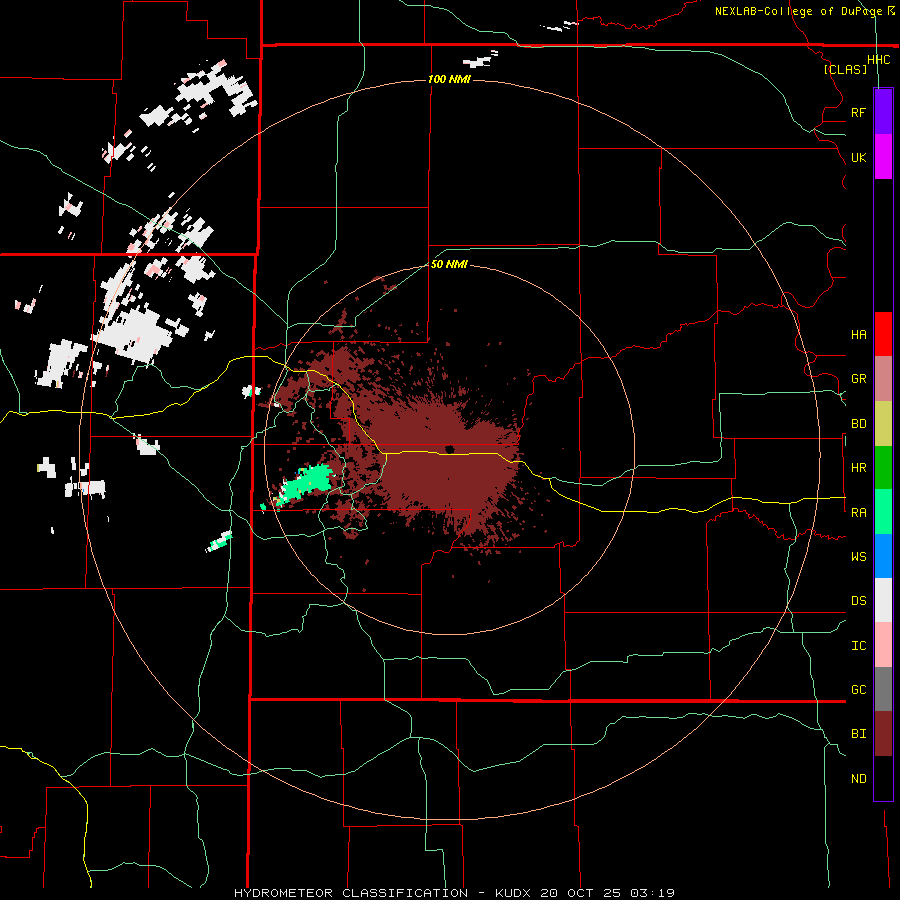Click the GR legend label
Image resolution: width=900 pixels, height=900 pixels.
(858, 379)
